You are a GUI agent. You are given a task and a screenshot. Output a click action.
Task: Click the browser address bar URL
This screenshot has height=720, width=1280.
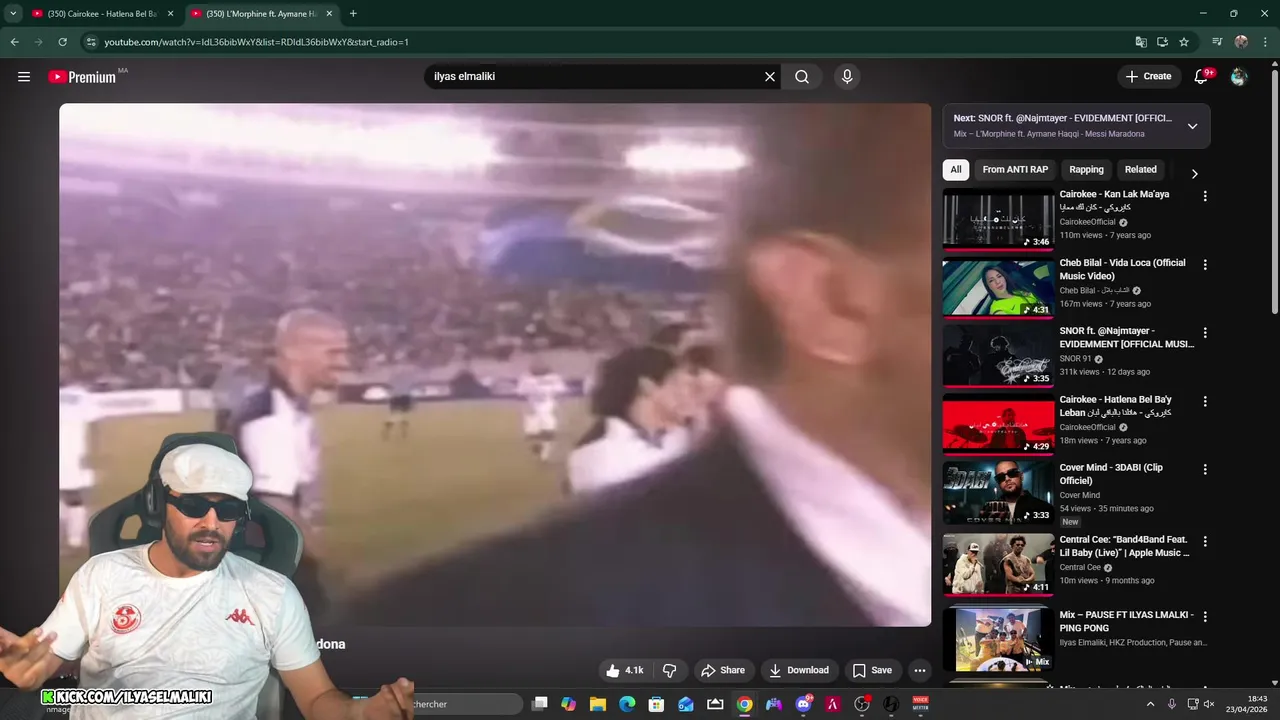pyautogui.click(x=256, y=42)
